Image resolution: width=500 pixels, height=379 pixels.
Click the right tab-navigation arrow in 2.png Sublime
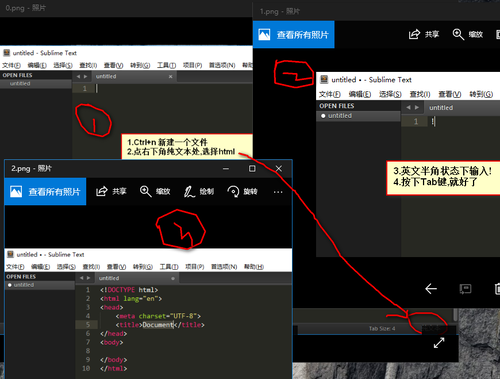88,278
